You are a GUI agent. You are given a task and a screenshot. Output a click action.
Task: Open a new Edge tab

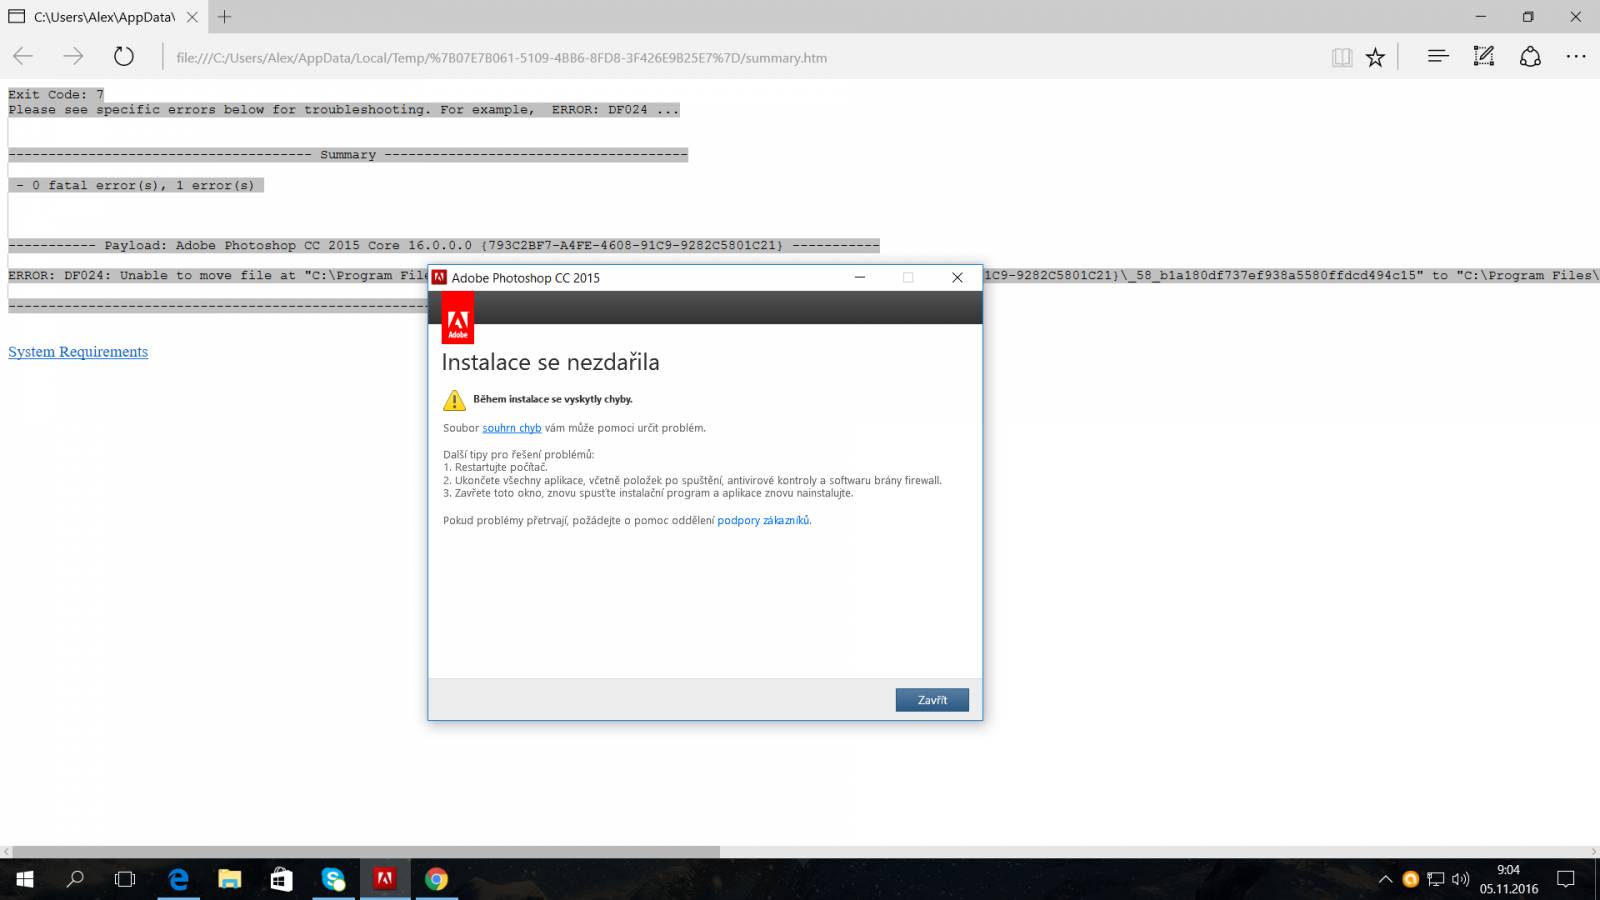coord(225,16)
